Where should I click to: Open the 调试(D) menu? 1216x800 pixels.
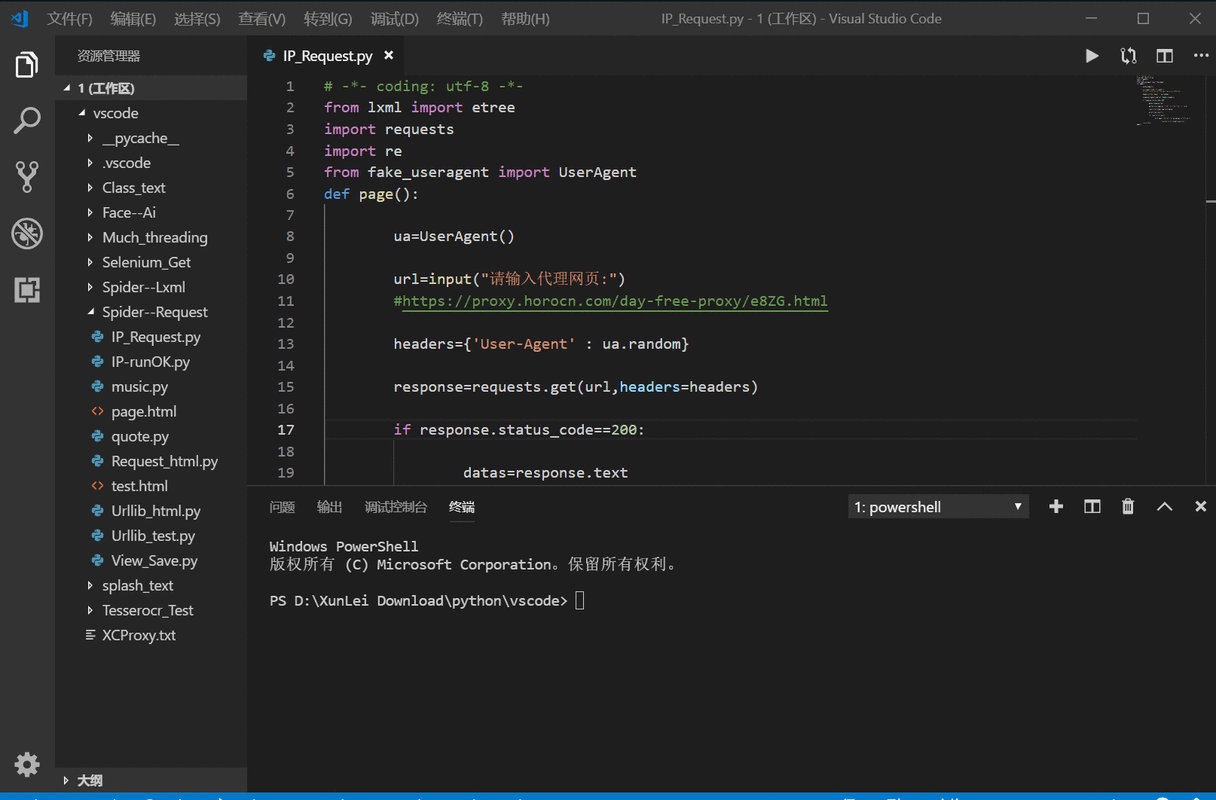click(x=394, y=19)
